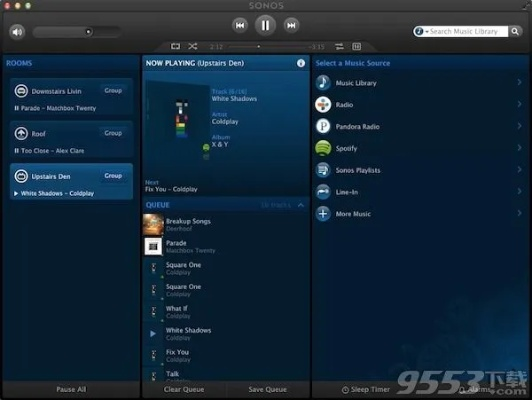Click Clear Queue button
Viewport: 532px width, 400px height.
coord(184,389)
